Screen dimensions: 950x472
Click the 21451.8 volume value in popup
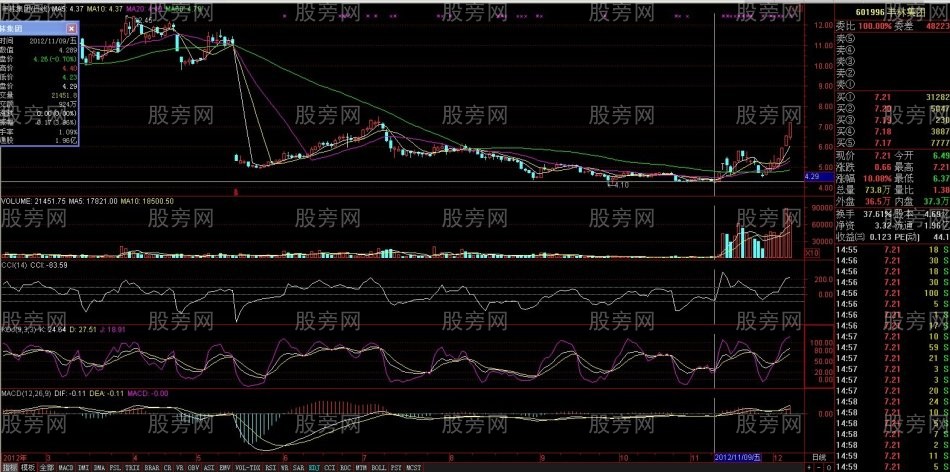(x=64, y=95)
